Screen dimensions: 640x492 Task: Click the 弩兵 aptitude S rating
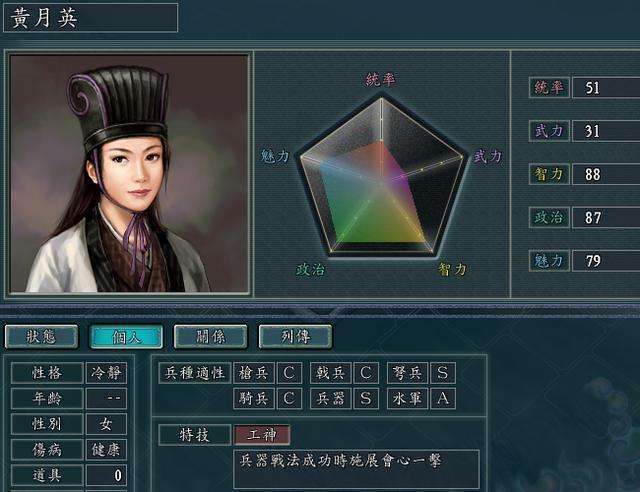coord(443,373)
